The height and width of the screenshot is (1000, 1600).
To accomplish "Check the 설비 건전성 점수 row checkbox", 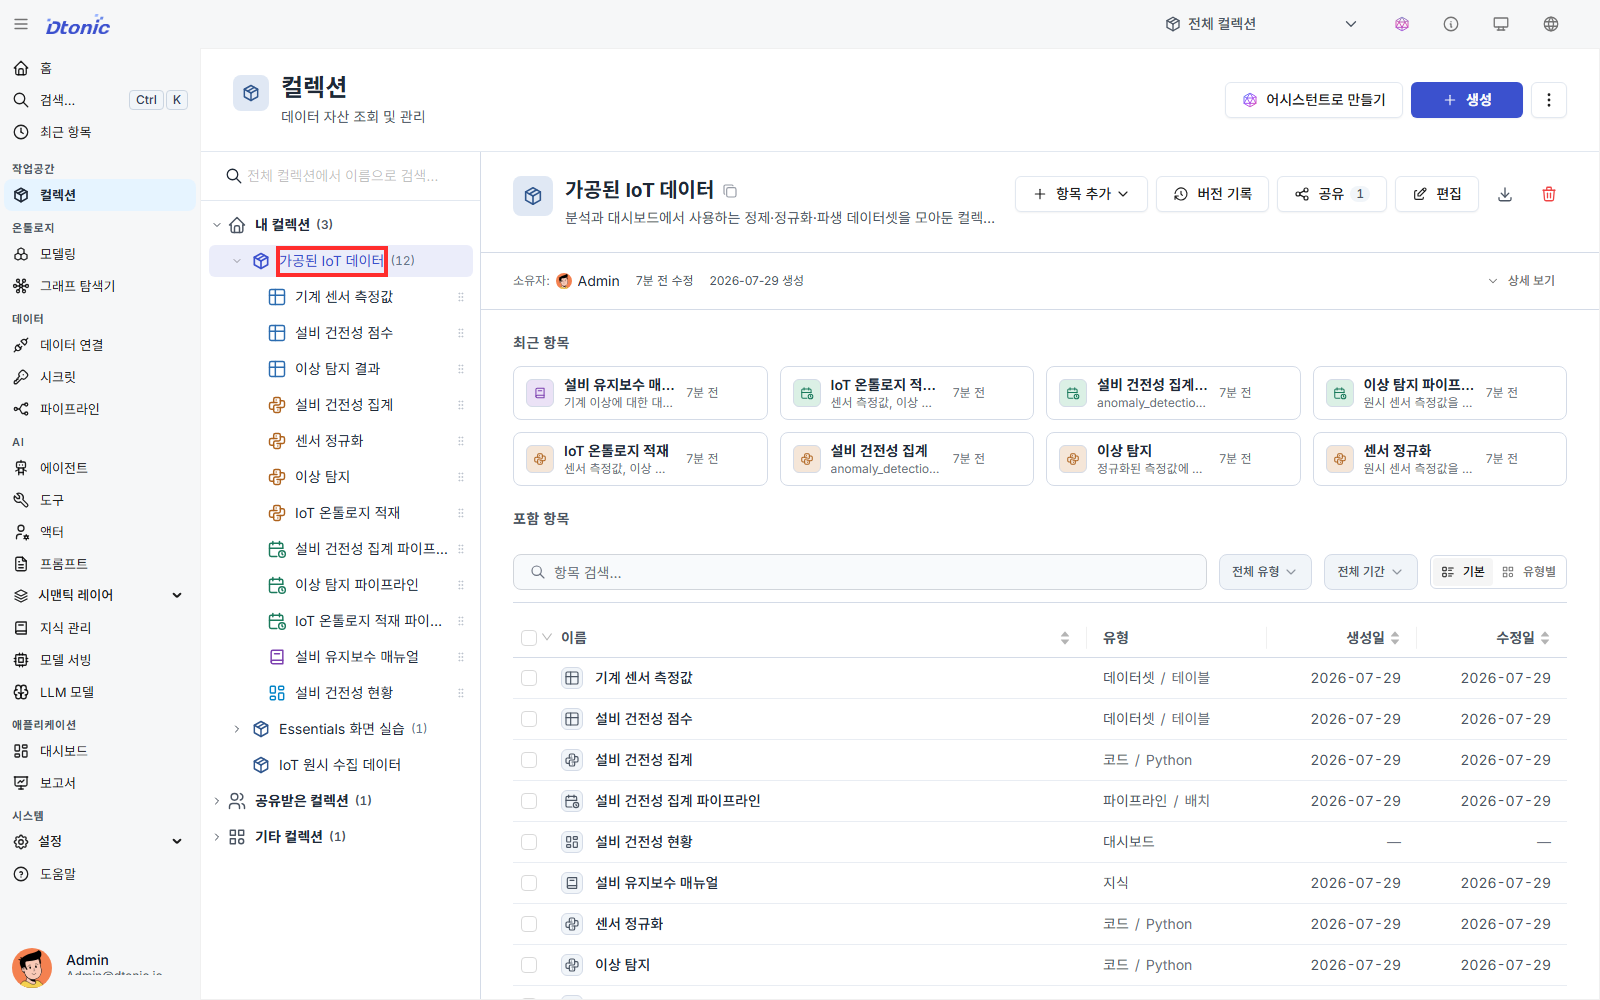I will pos(529,719).
